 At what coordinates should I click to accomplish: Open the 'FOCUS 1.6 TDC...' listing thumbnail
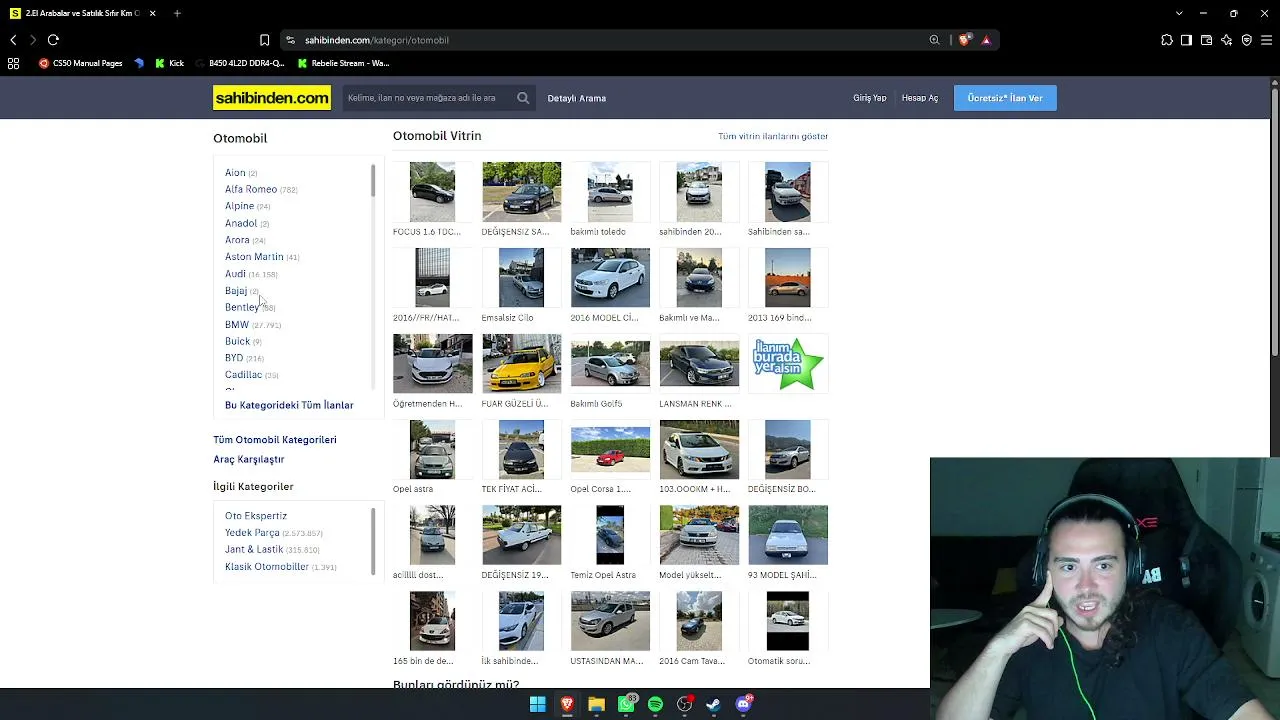tap(432, 192)
